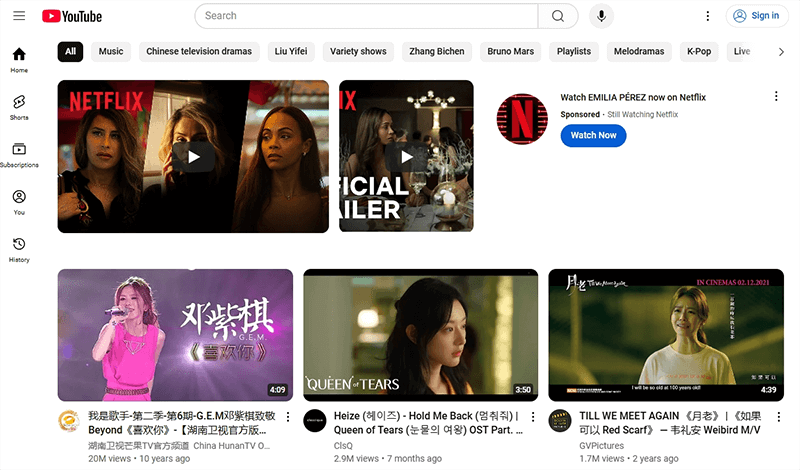Select Chinese television dramas chip
The width and height of the screenshot is (800, 470).
click(199, 52)
